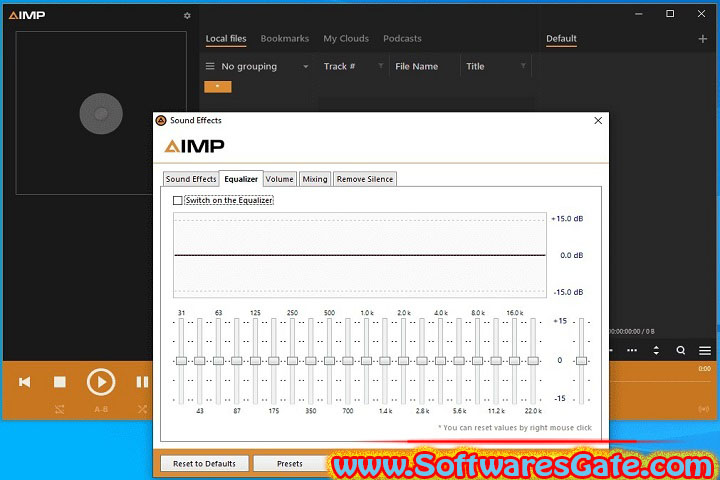Viewport: 720px width, 480px height.
Task: Click the playlist sort up-down arrows icon
Action: [656, 350]
